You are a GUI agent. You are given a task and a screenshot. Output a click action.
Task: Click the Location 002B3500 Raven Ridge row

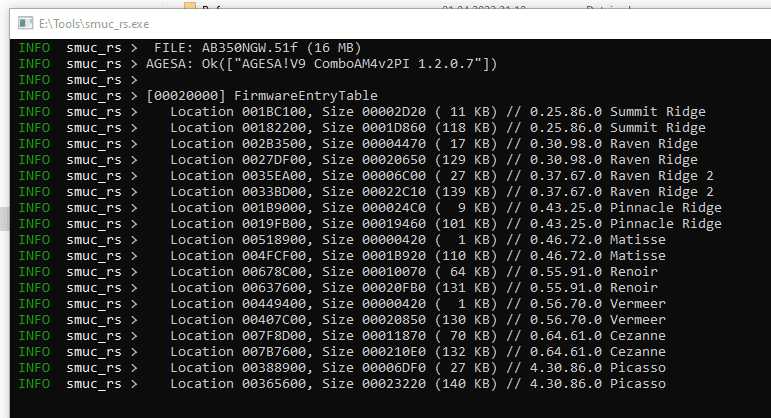click(358, 144)
